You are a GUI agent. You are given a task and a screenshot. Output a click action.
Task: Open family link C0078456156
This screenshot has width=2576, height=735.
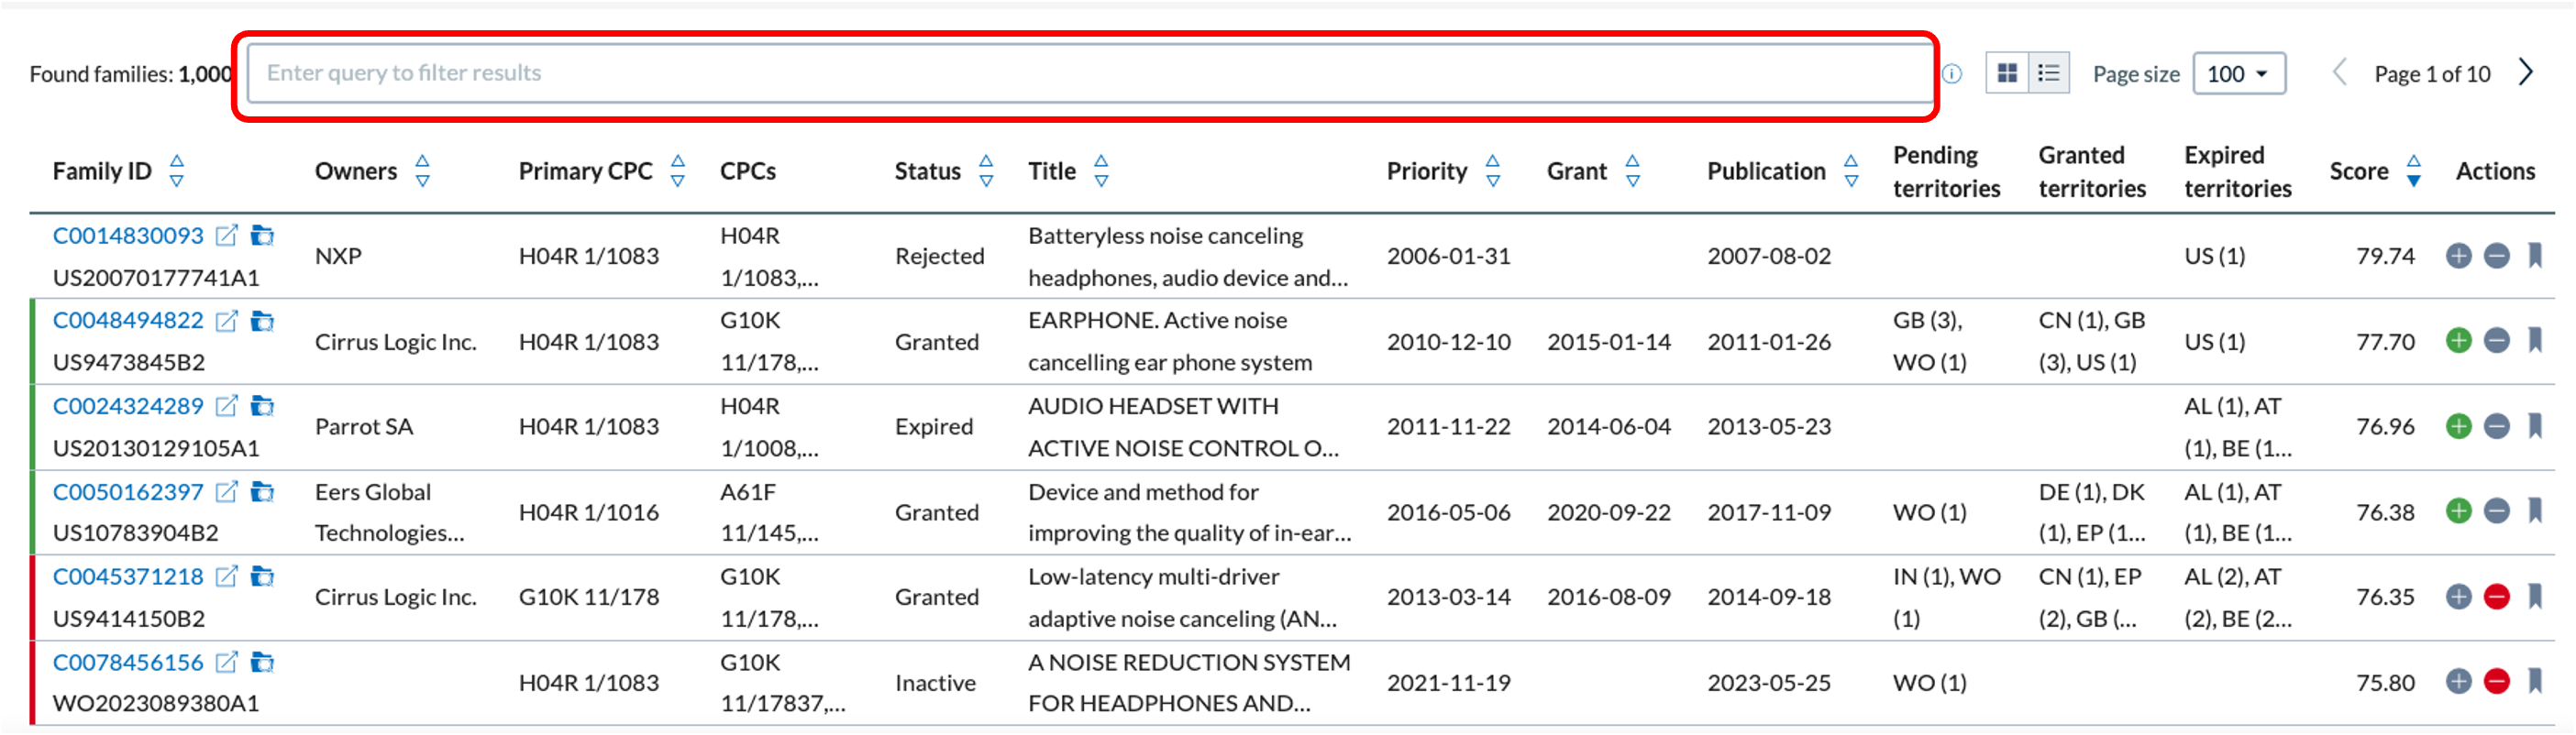coord(128,662)
